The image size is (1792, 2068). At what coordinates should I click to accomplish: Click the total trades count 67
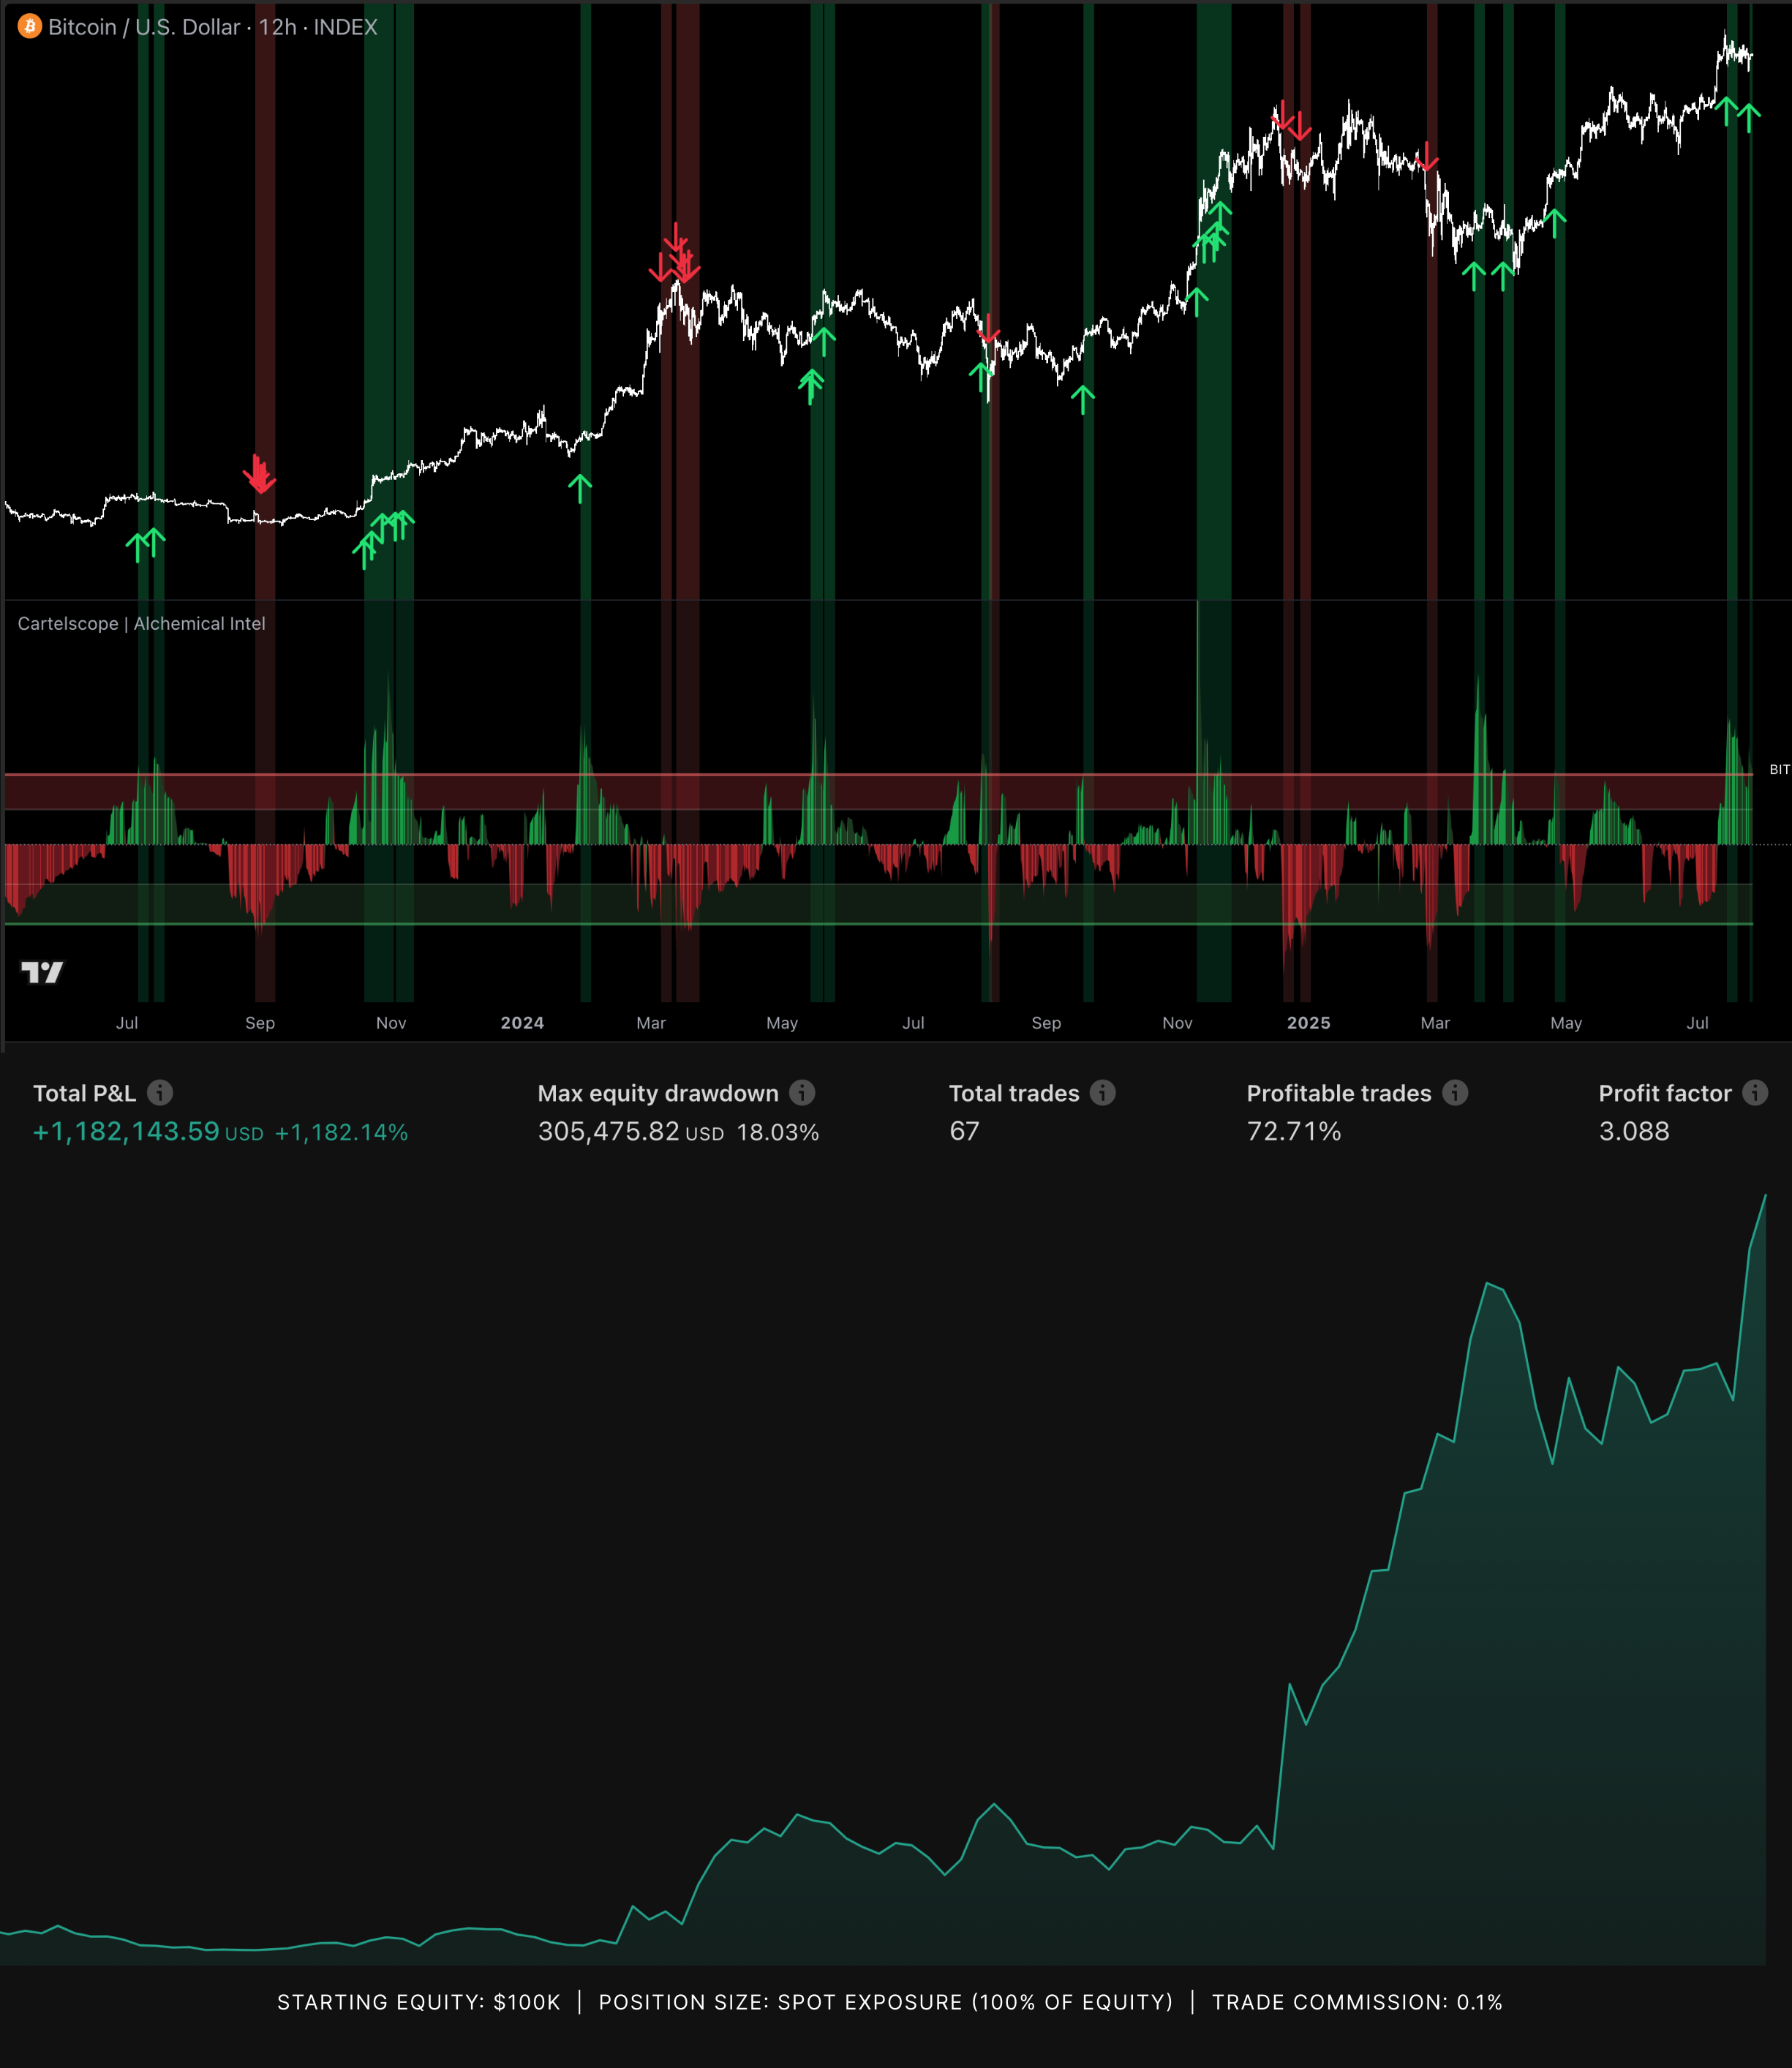(x=964, y=1131)
